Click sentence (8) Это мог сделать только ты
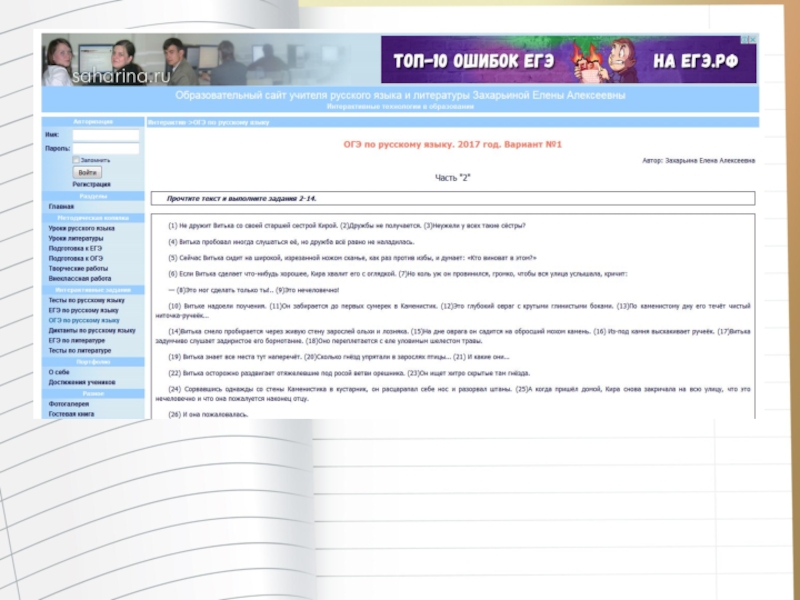The image size is (800, 600). tap(225, 290)
